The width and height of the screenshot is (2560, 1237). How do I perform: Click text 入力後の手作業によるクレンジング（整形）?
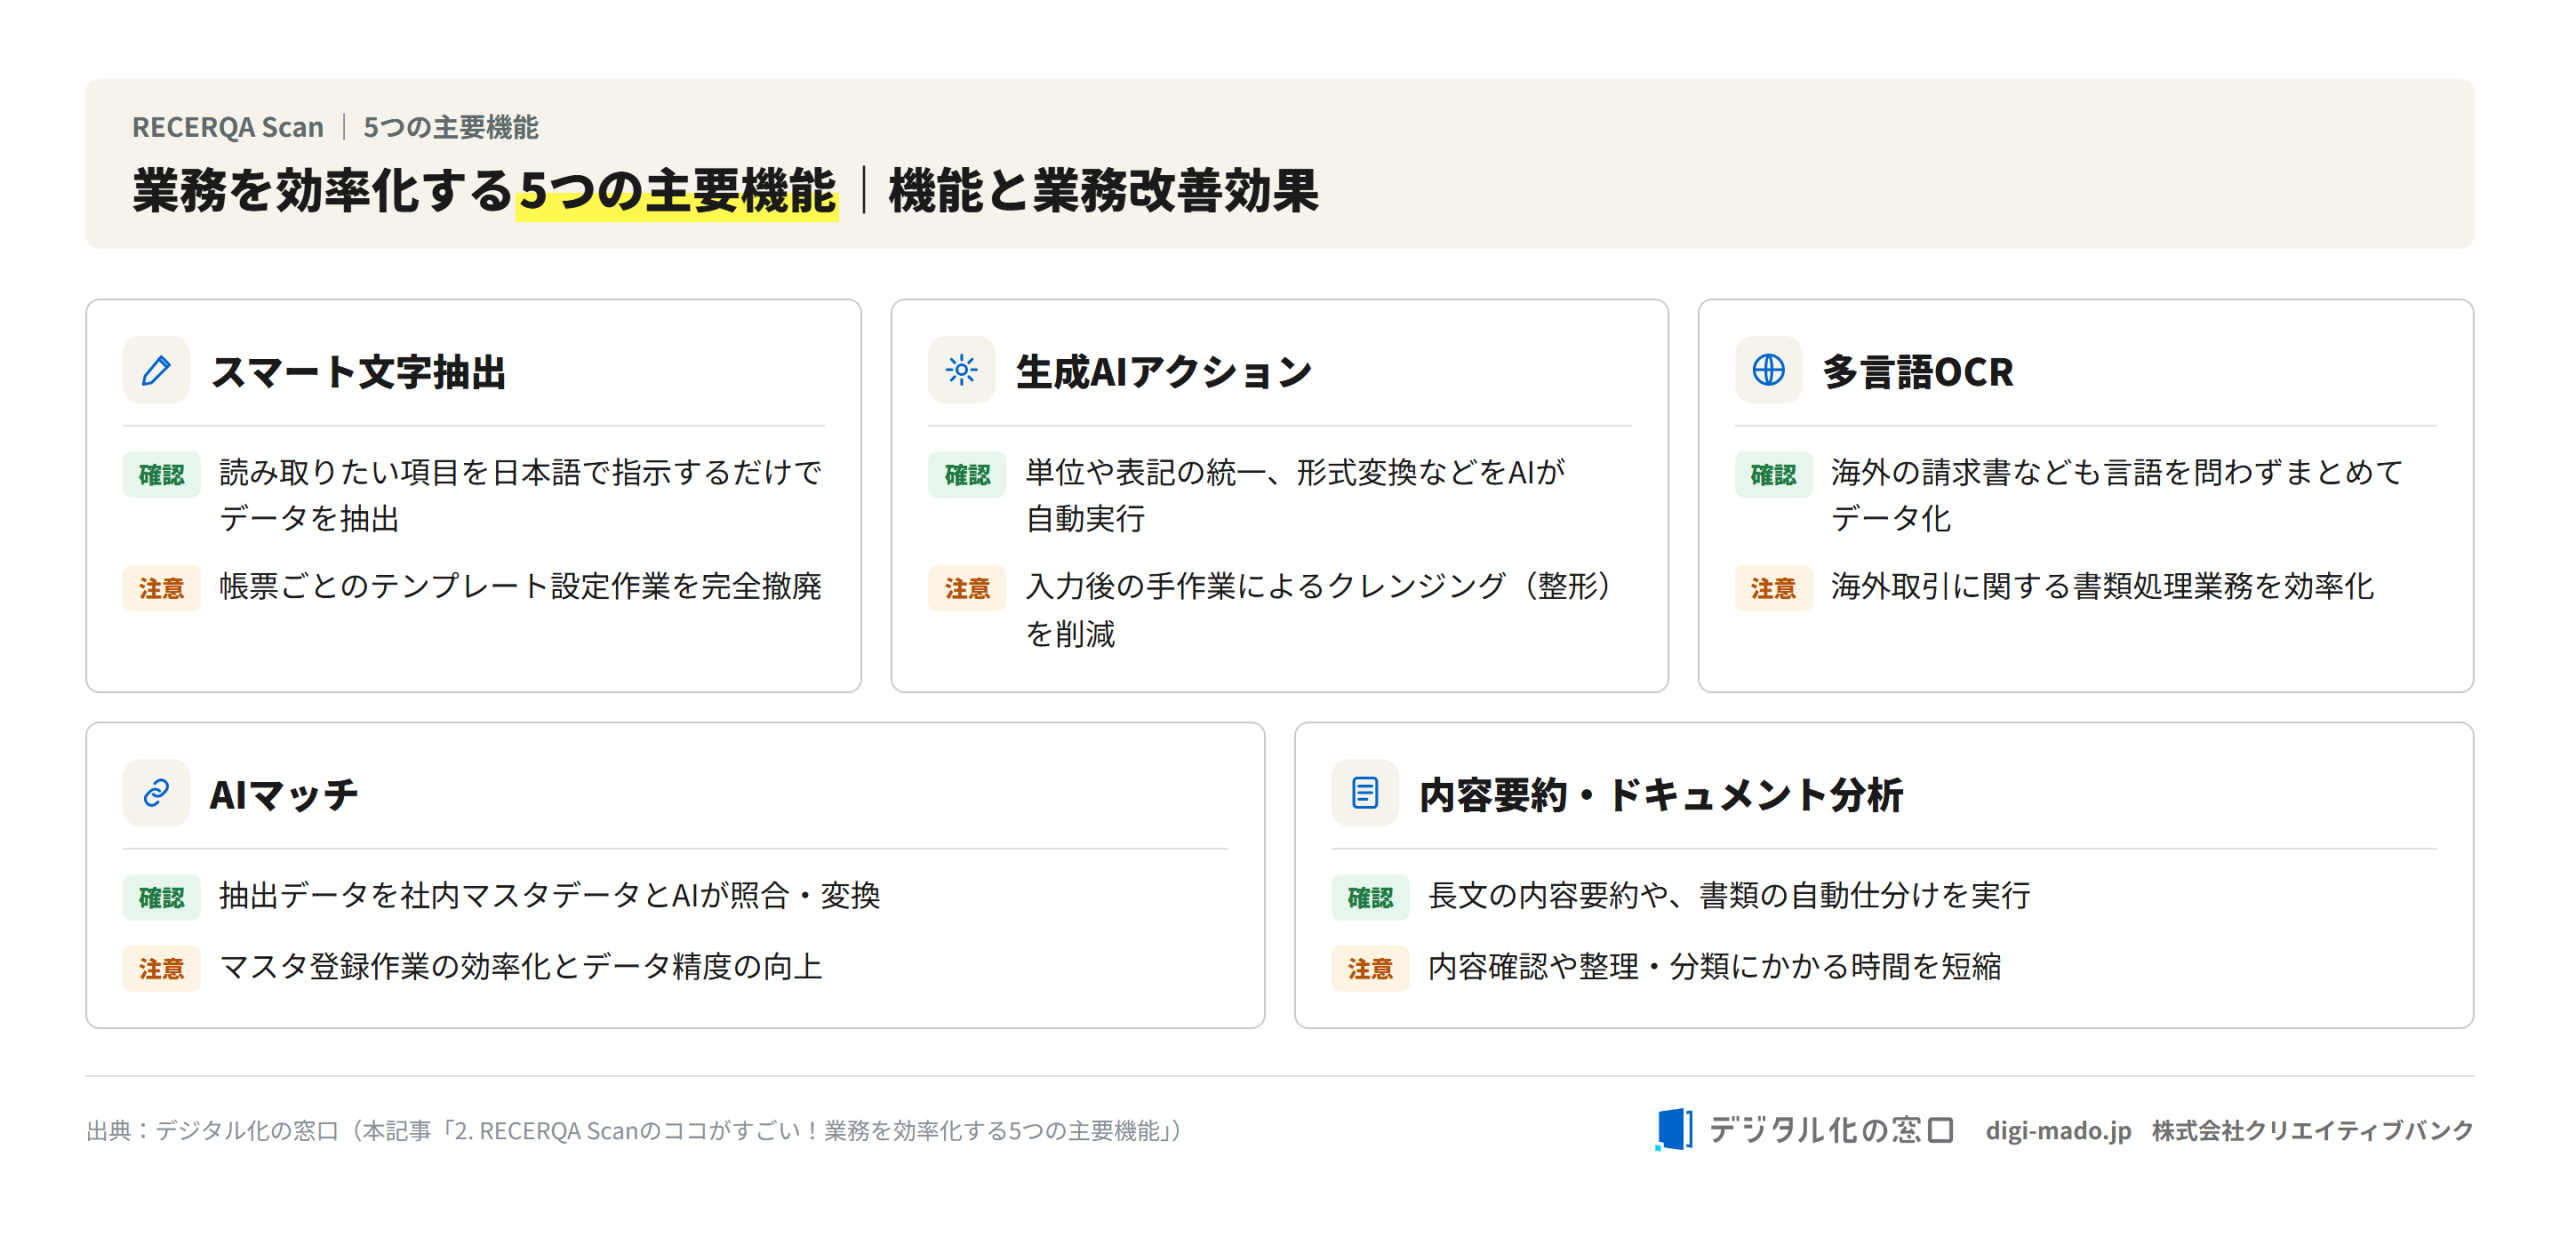click(1318, 585)
